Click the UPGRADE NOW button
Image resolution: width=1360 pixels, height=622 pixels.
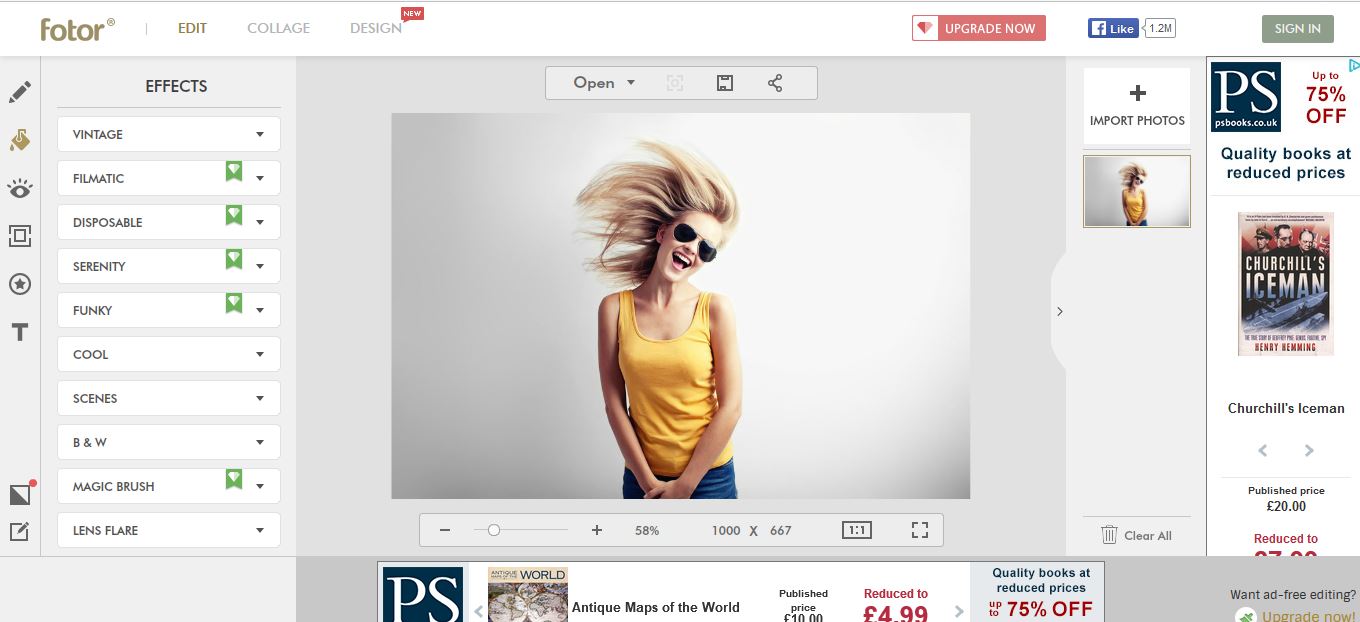click(978, 28)
